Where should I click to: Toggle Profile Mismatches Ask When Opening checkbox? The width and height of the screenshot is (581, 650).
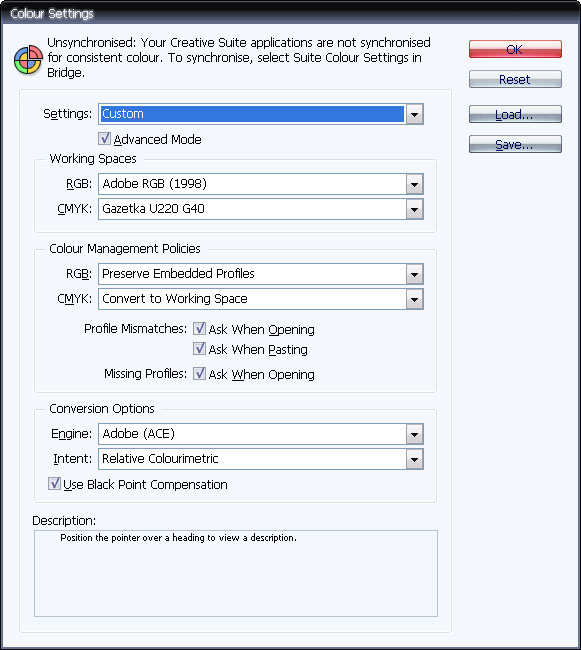tap(199, 329)
